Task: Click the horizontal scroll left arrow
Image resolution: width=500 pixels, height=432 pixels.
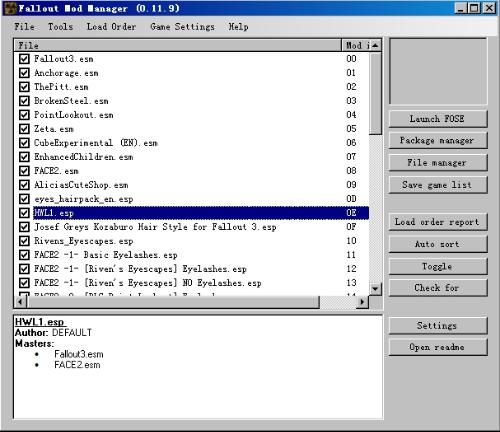Action: click(20, 302)
